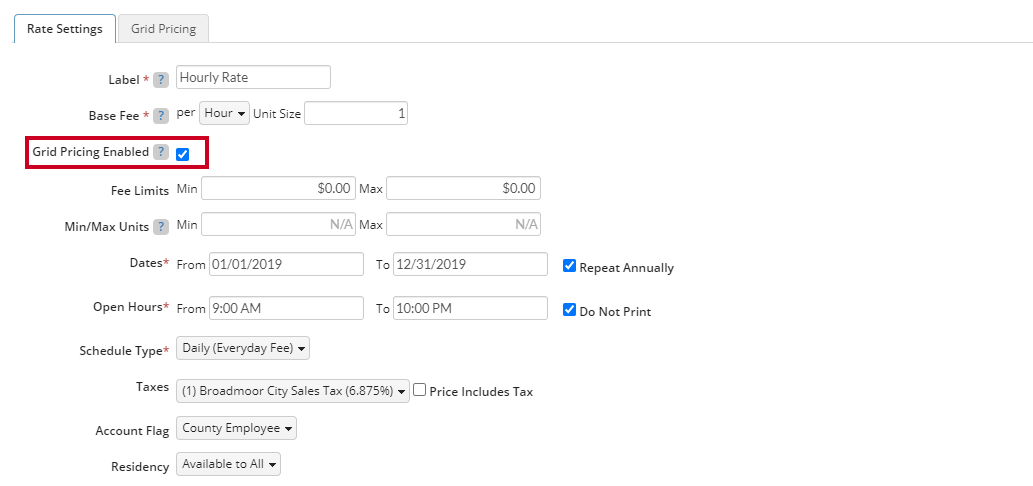The image size is (1033, 486).
Task: Click the Open Hours From 9:00 AM field
Action: [286, 308]
